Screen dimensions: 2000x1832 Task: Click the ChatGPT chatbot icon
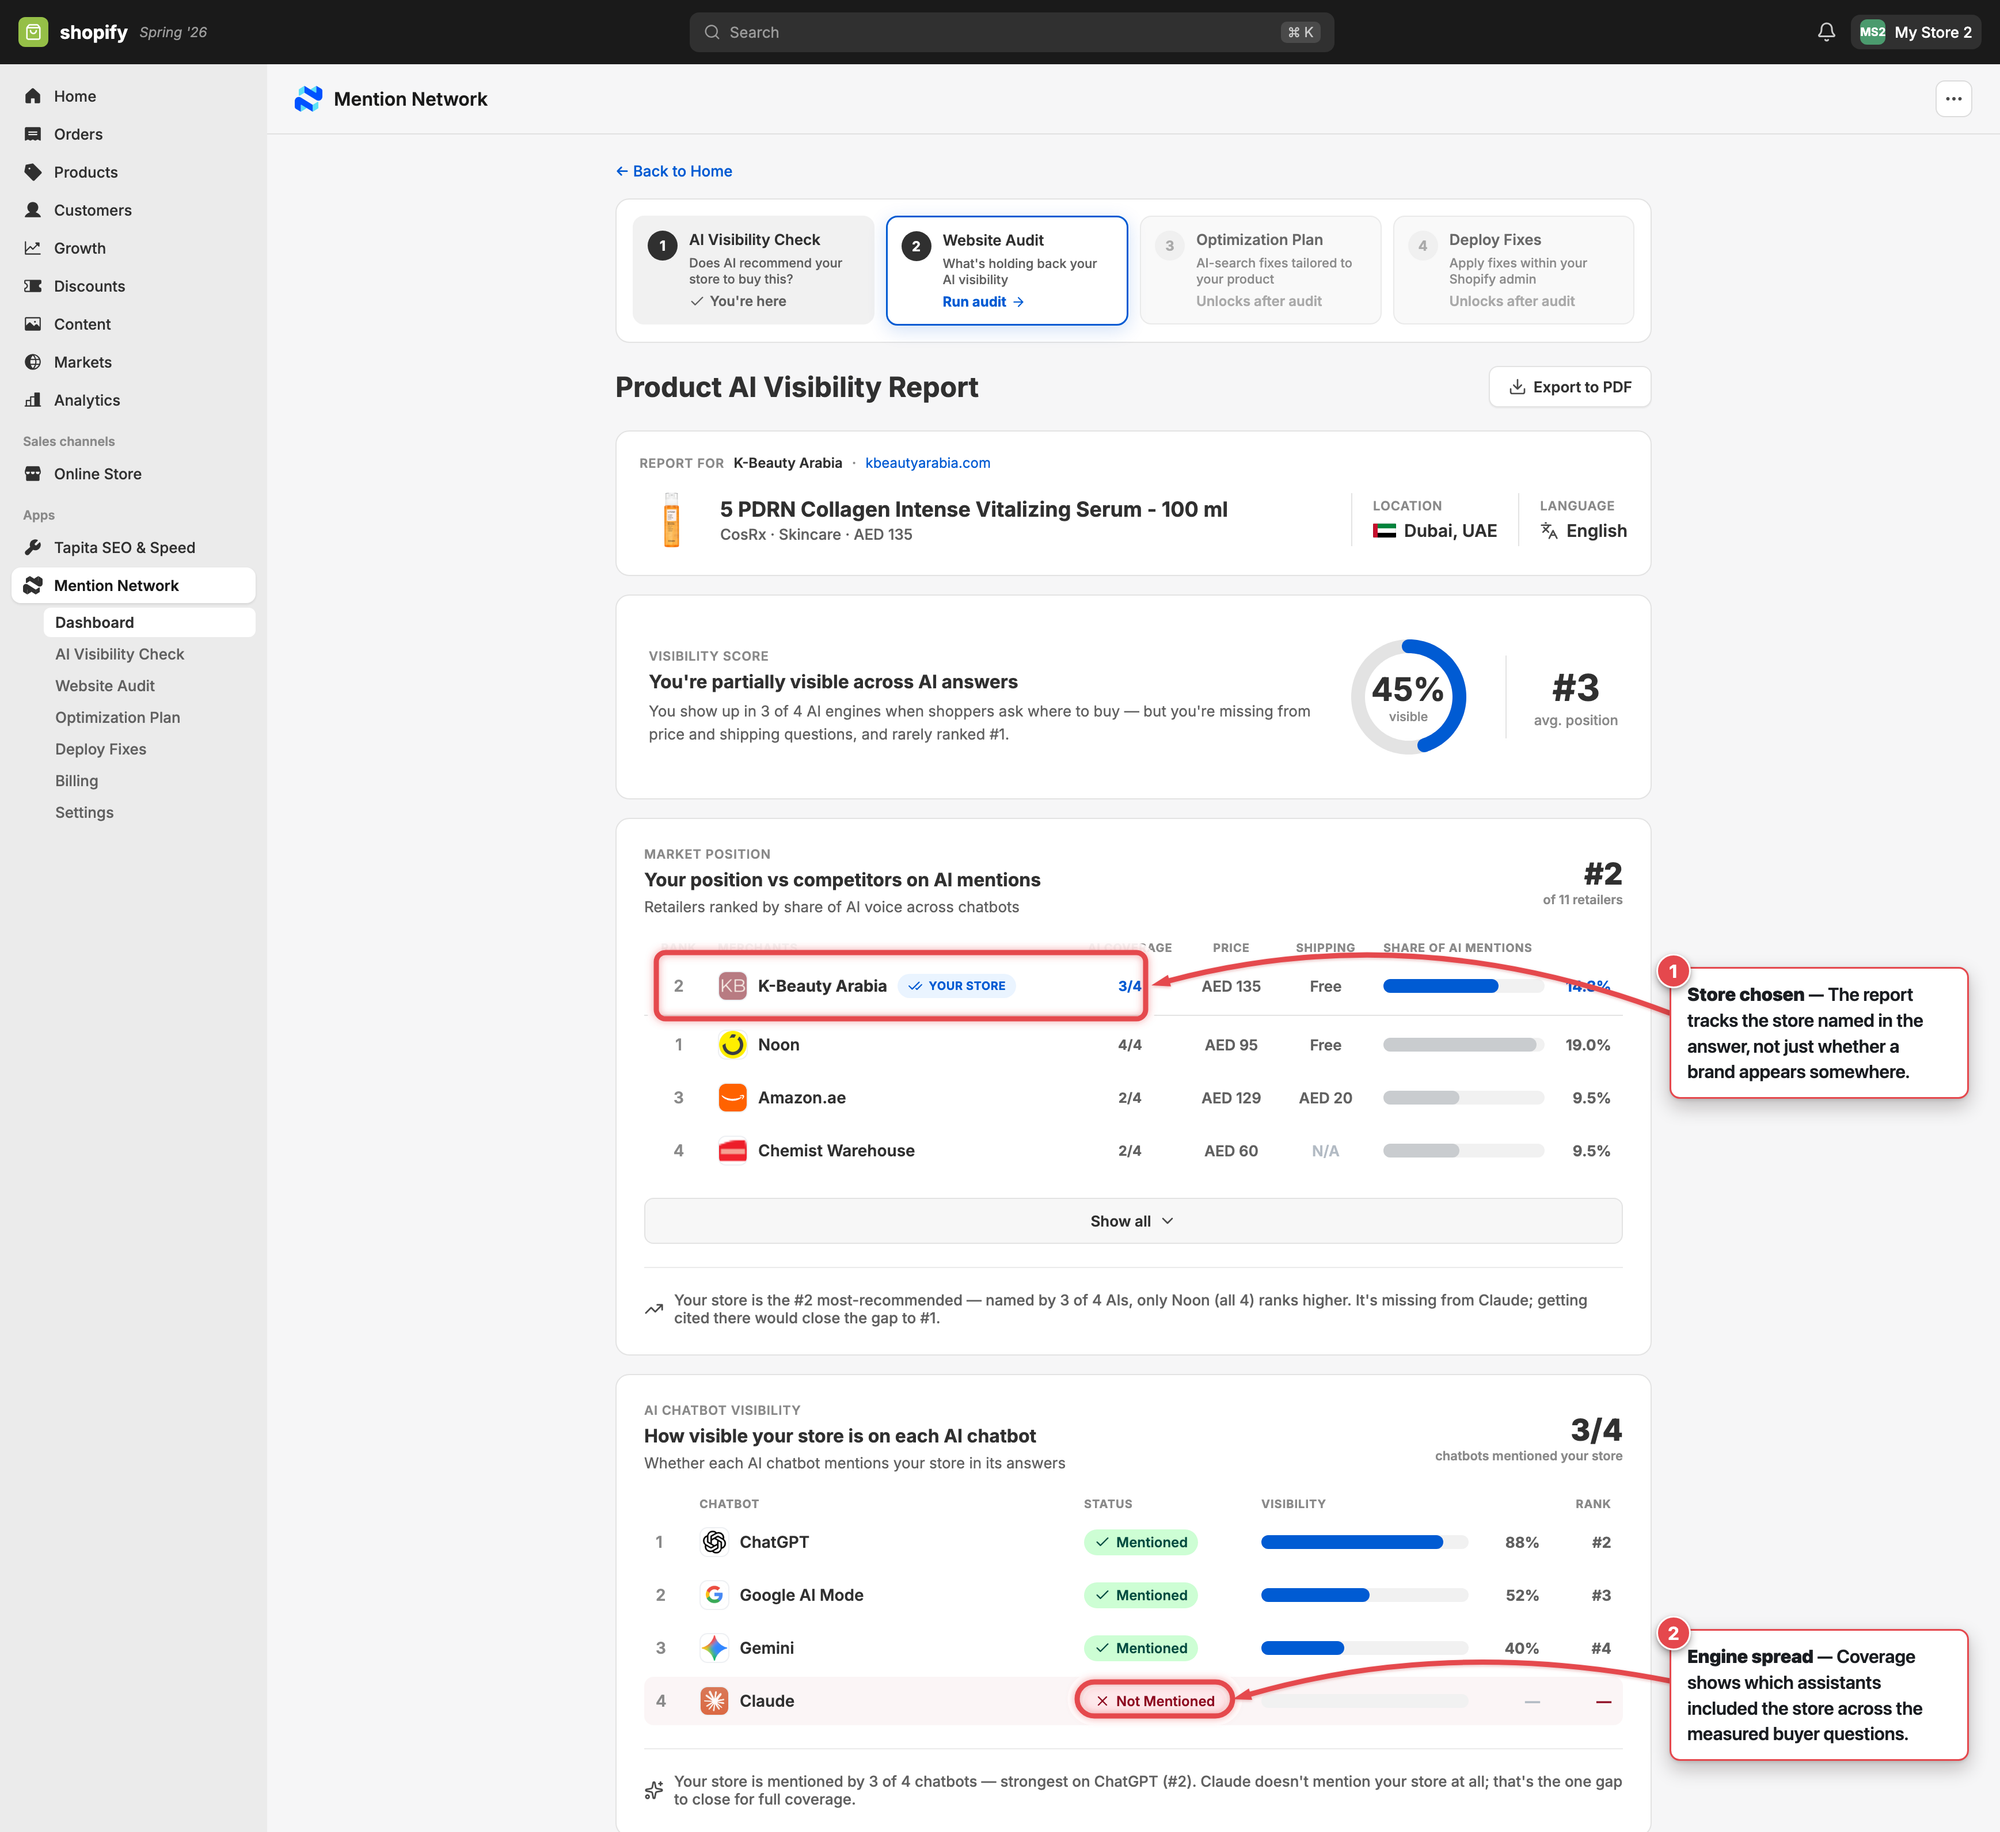(x=714, y=1542)
